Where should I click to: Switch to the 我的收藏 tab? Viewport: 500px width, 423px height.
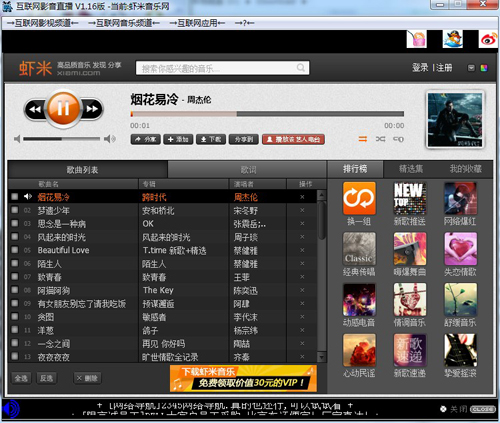click(465, 169)
